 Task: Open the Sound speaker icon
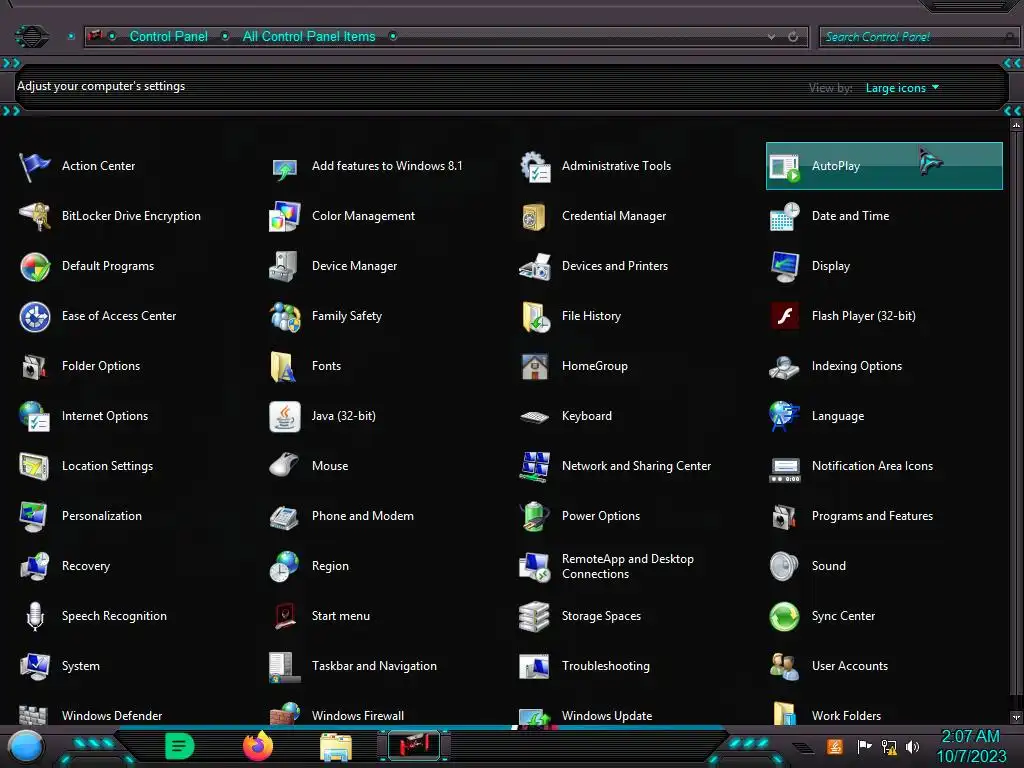click(784, 566)
